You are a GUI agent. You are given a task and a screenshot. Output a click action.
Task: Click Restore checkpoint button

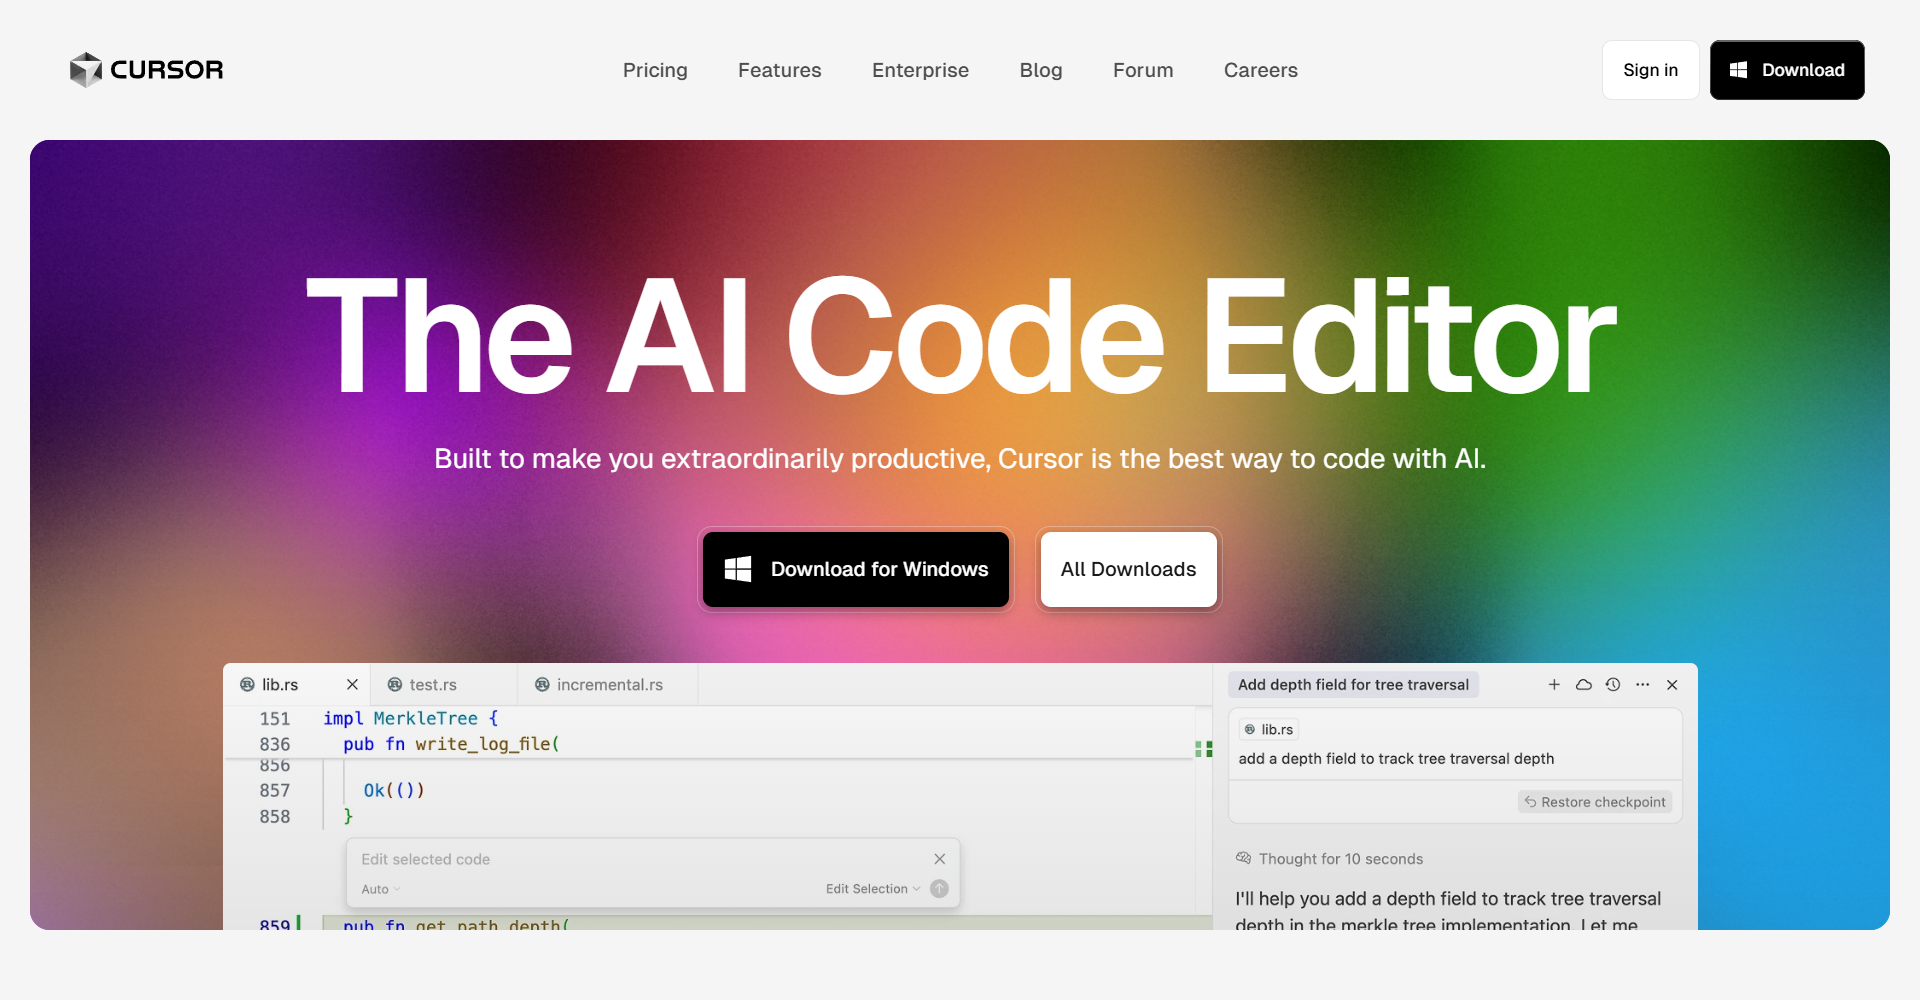1595,802
